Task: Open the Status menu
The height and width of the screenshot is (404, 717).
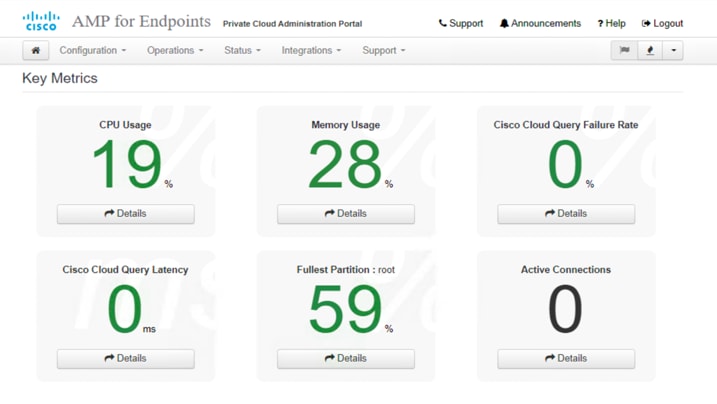Action: click(x=242, y=50)
